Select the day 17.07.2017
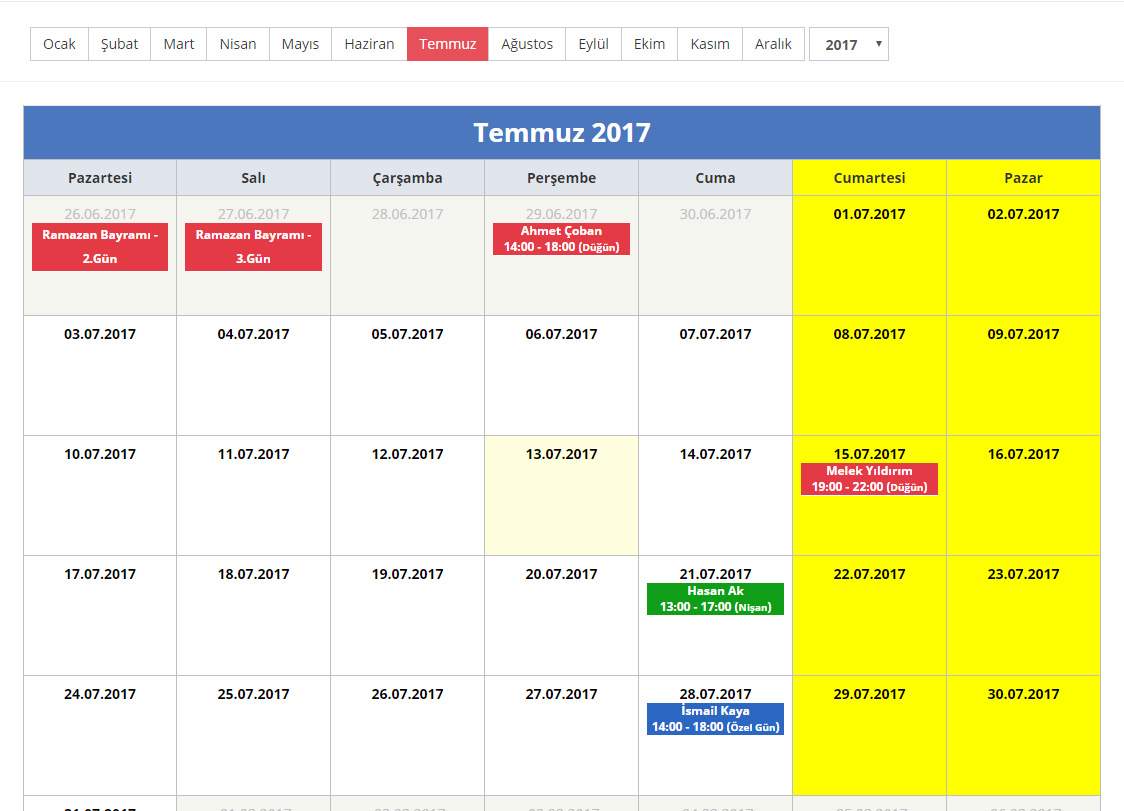Image resolution: width=1124 pixels, height=811 pixels. (100, 615)
